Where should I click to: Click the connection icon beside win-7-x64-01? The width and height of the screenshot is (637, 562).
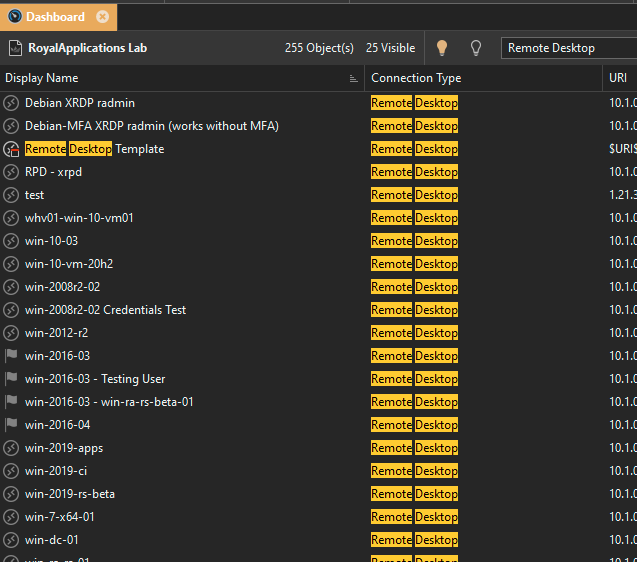pos(11,517)
